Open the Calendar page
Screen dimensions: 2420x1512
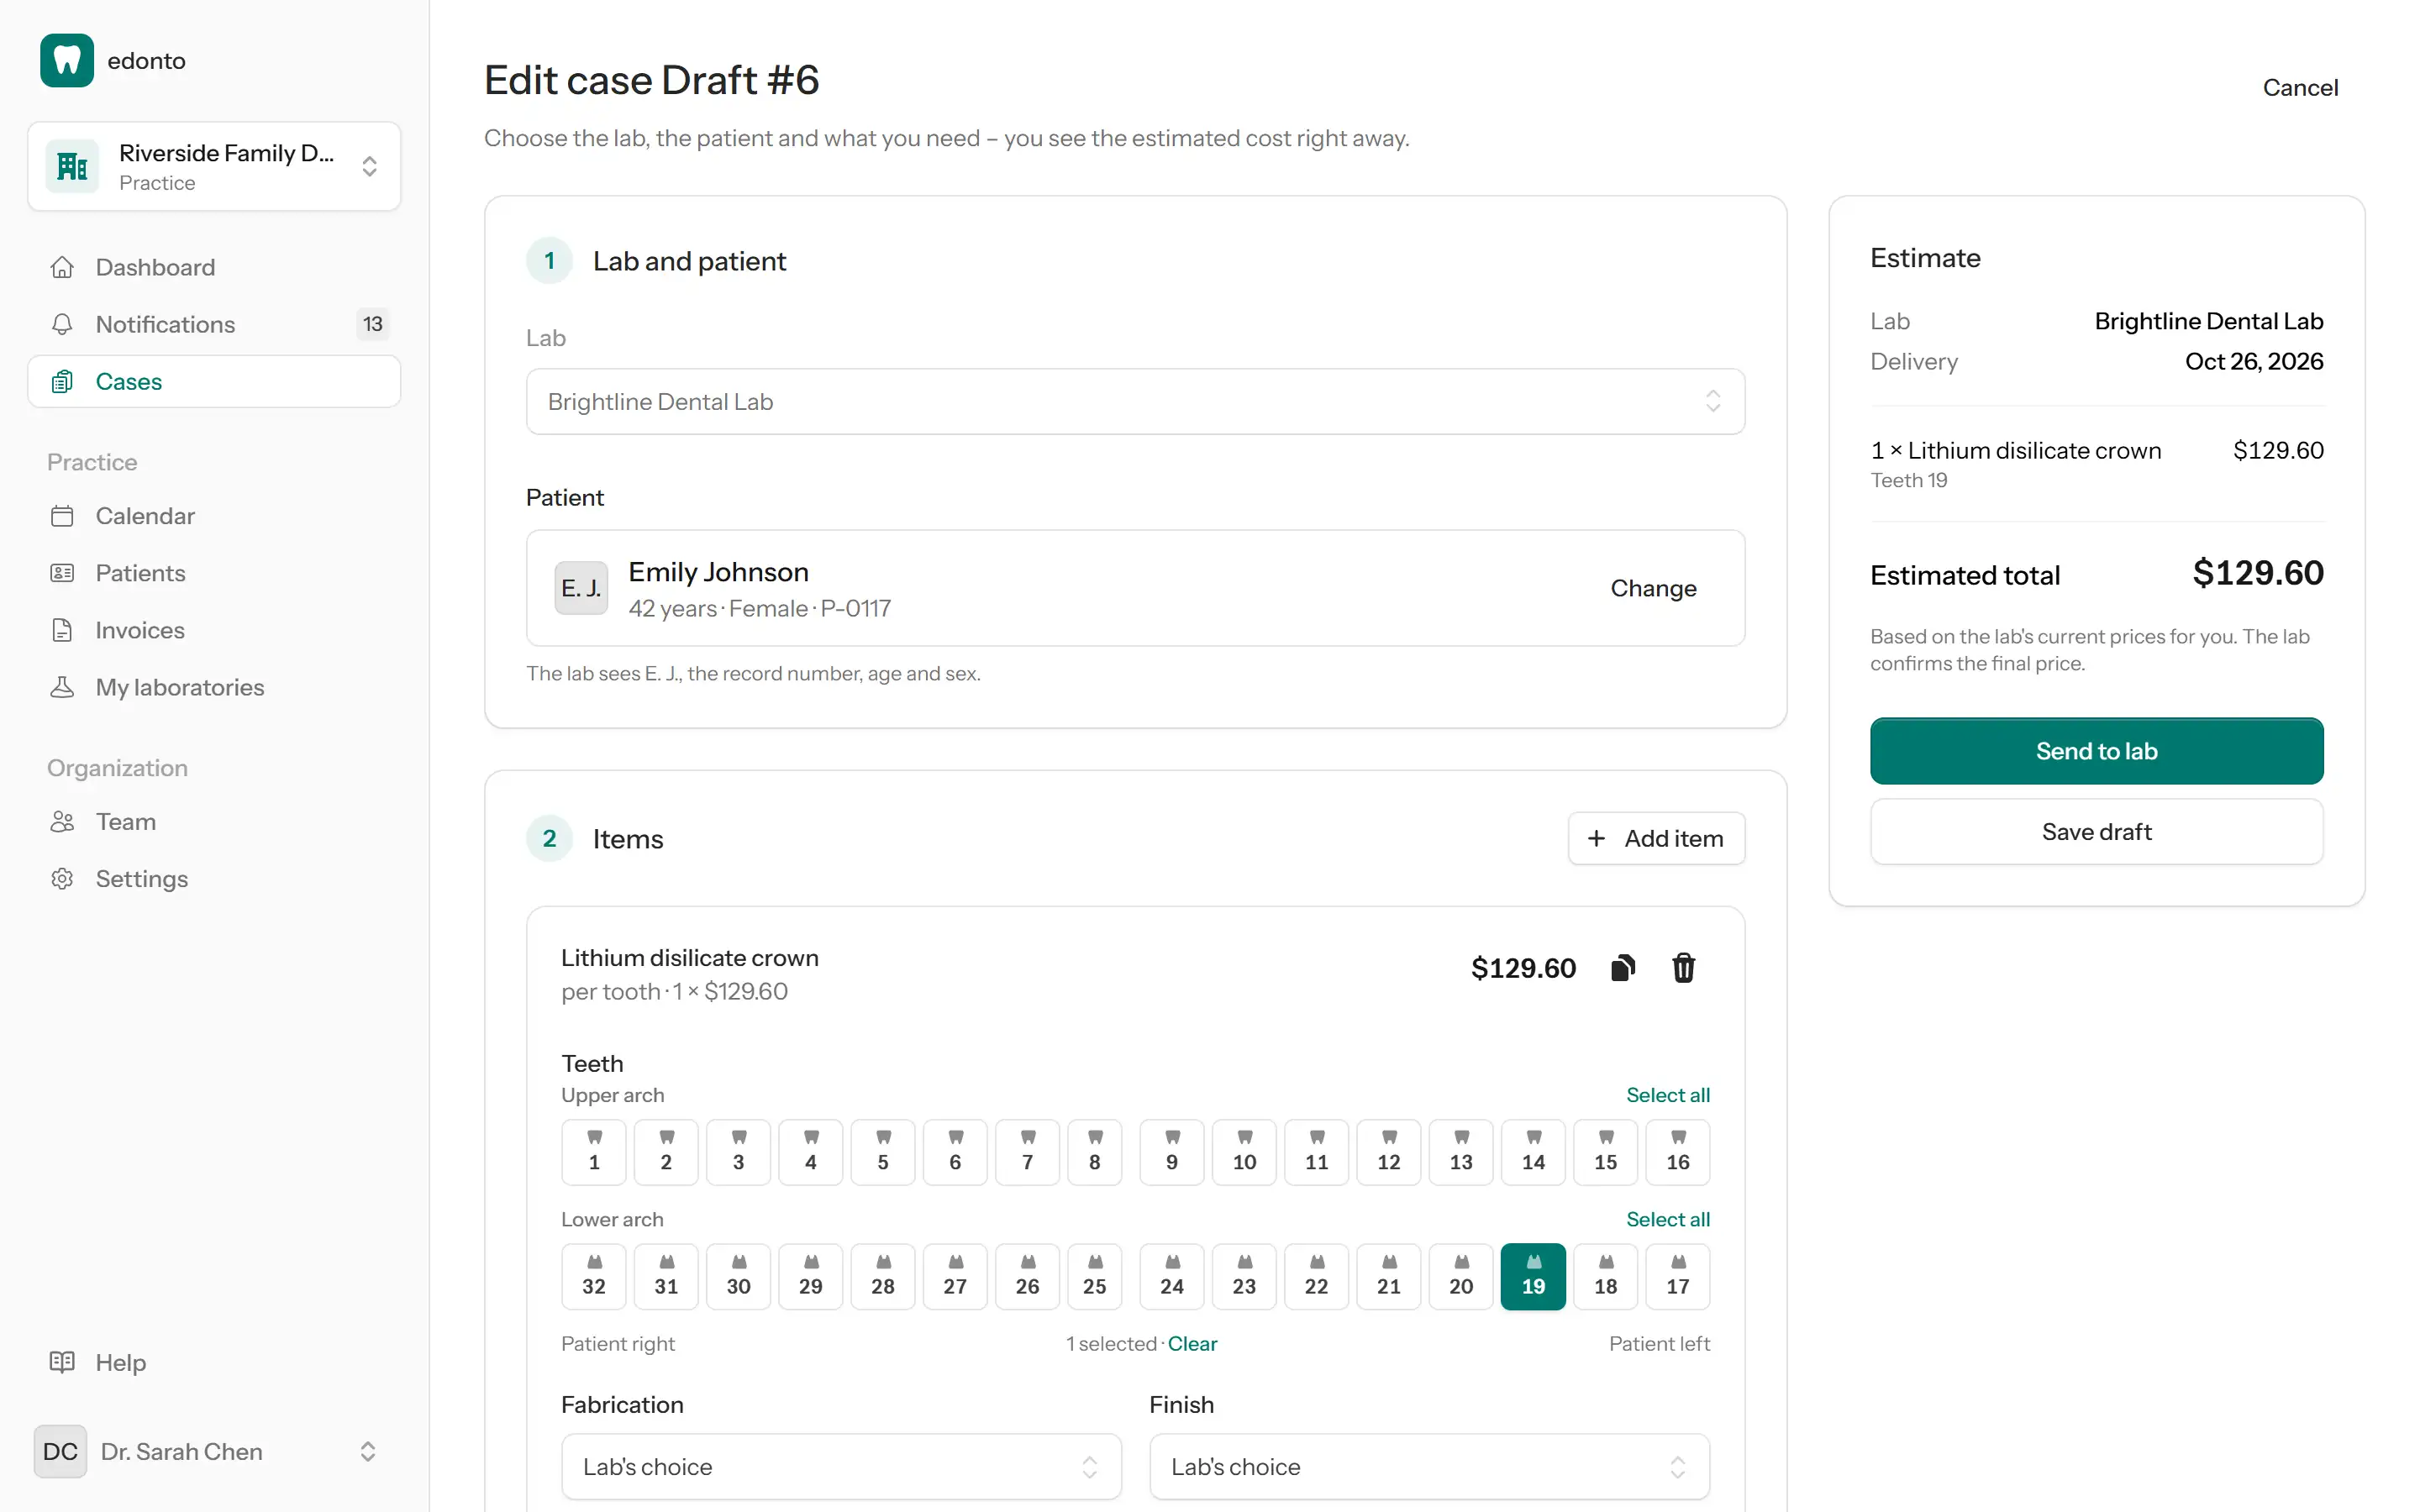[x=214, y=516]
